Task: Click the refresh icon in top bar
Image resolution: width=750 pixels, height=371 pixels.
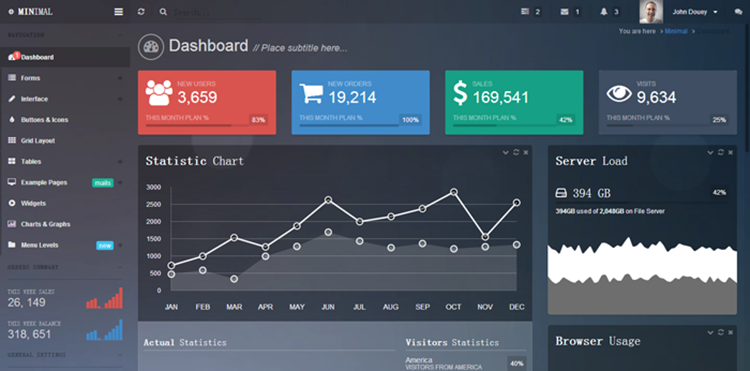Action: click(x=141, y=12)
